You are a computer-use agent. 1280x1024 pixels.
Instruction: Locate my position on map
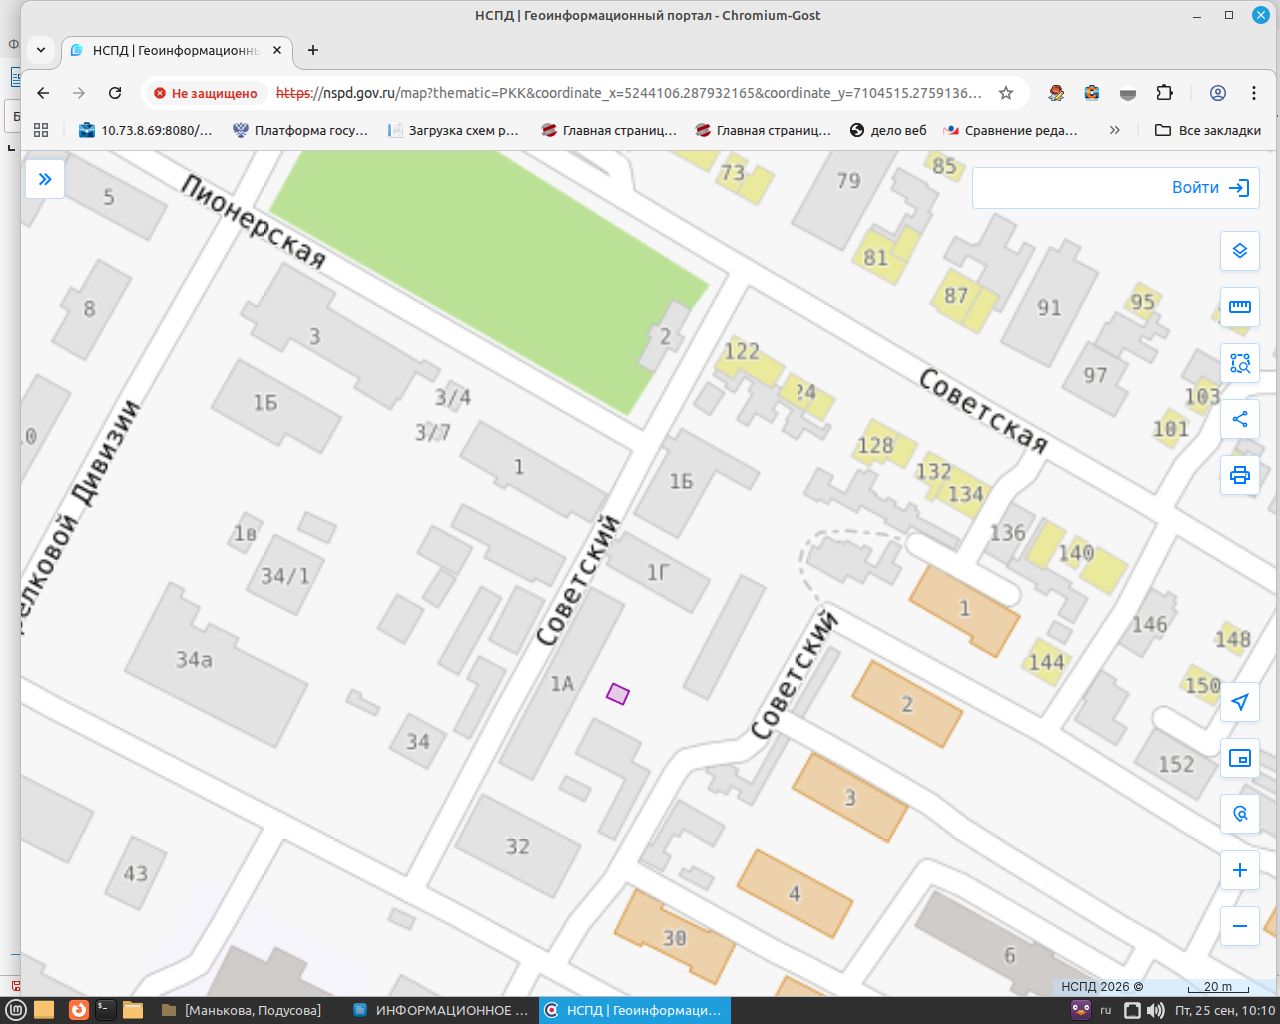[1240, 702]
